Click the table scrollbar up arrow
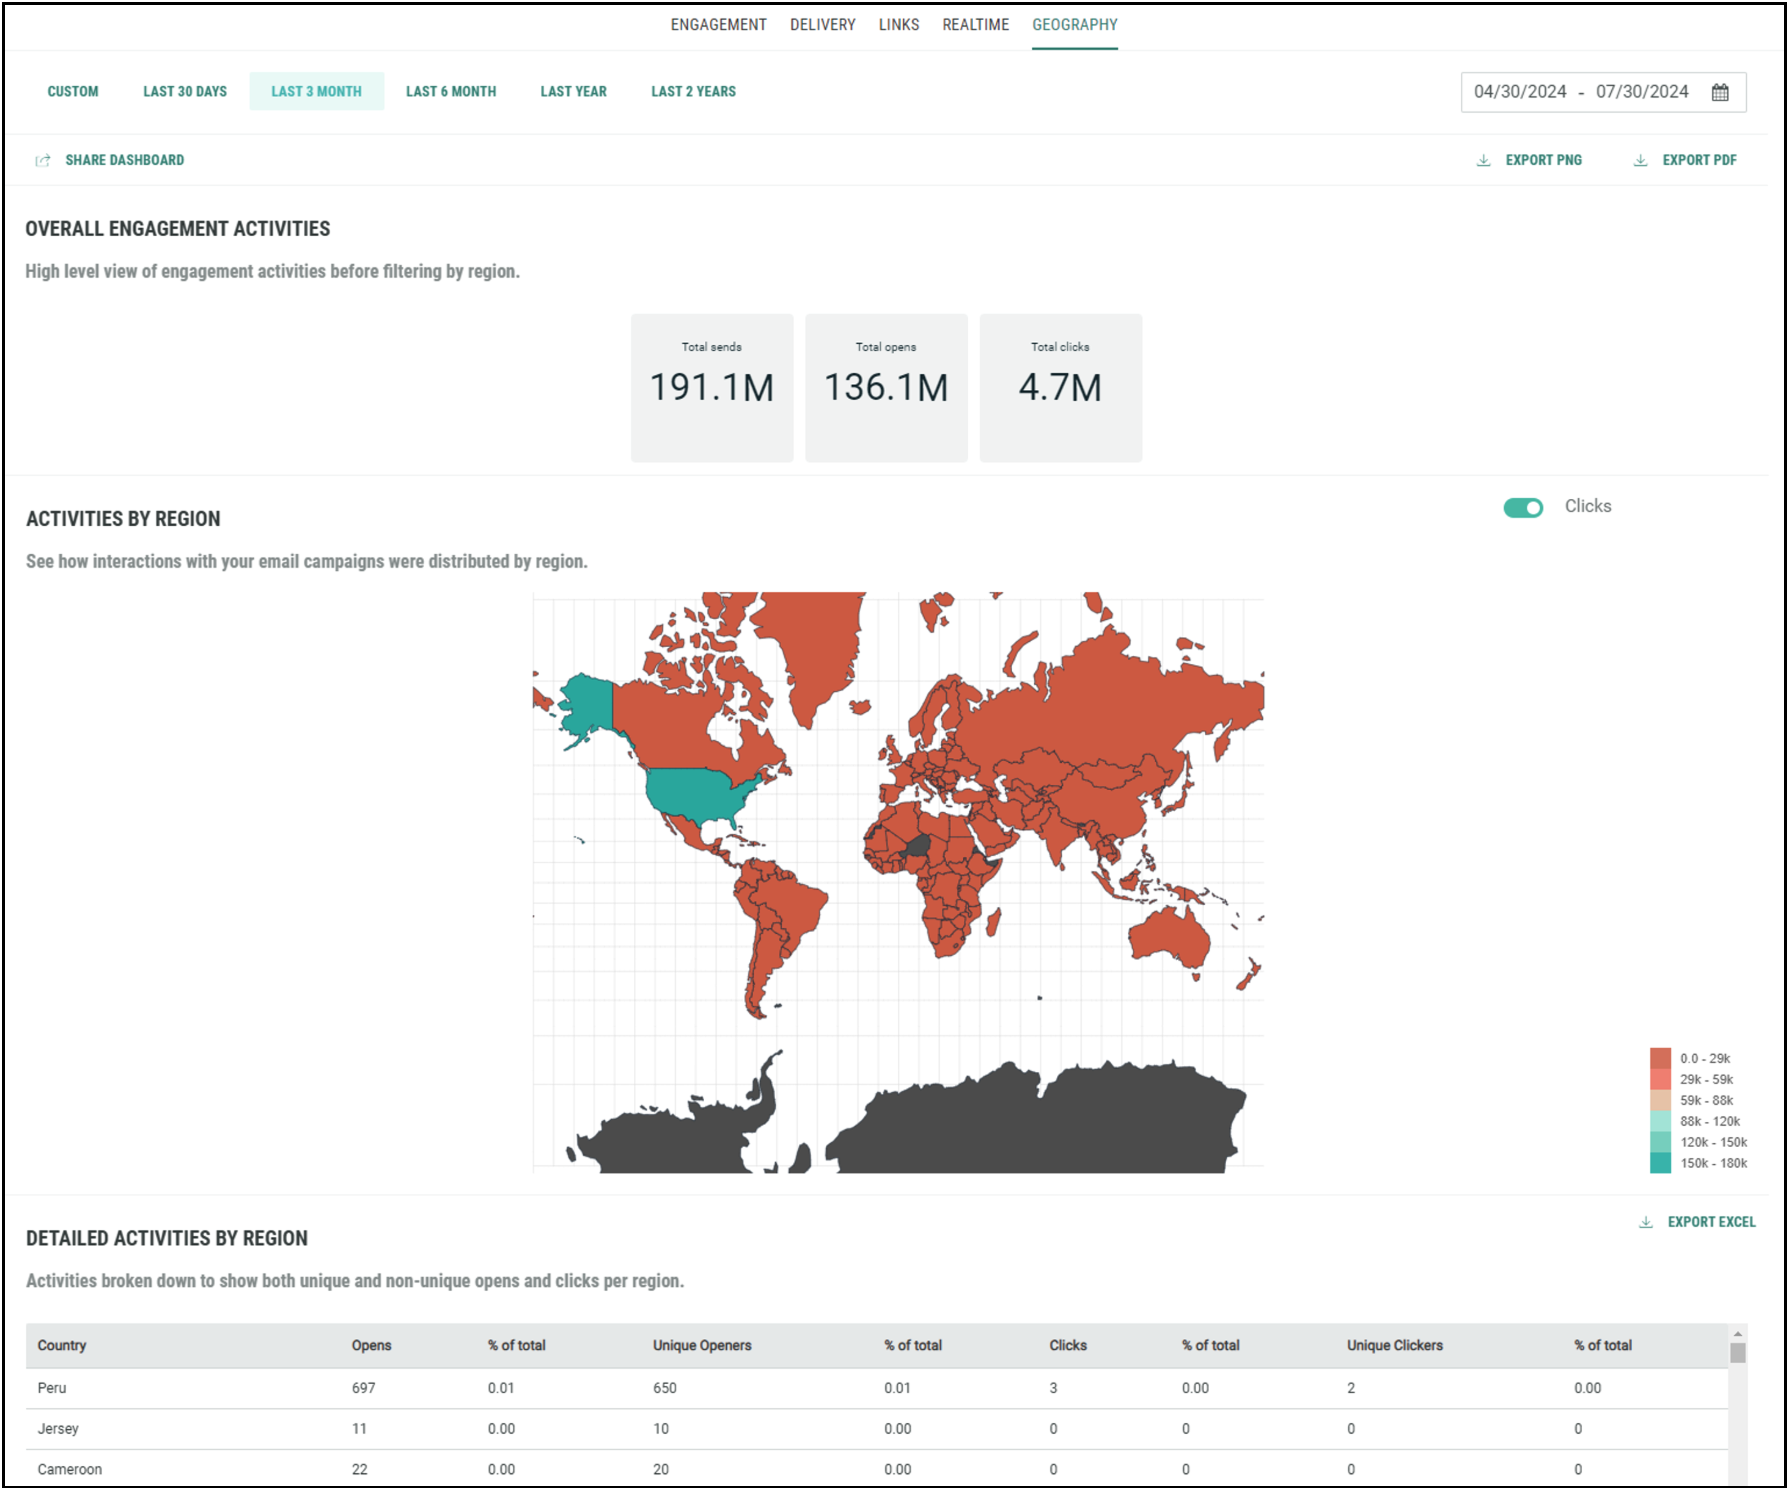This screenshot has height=1488, width=1788. (x=1738, y=1334)
